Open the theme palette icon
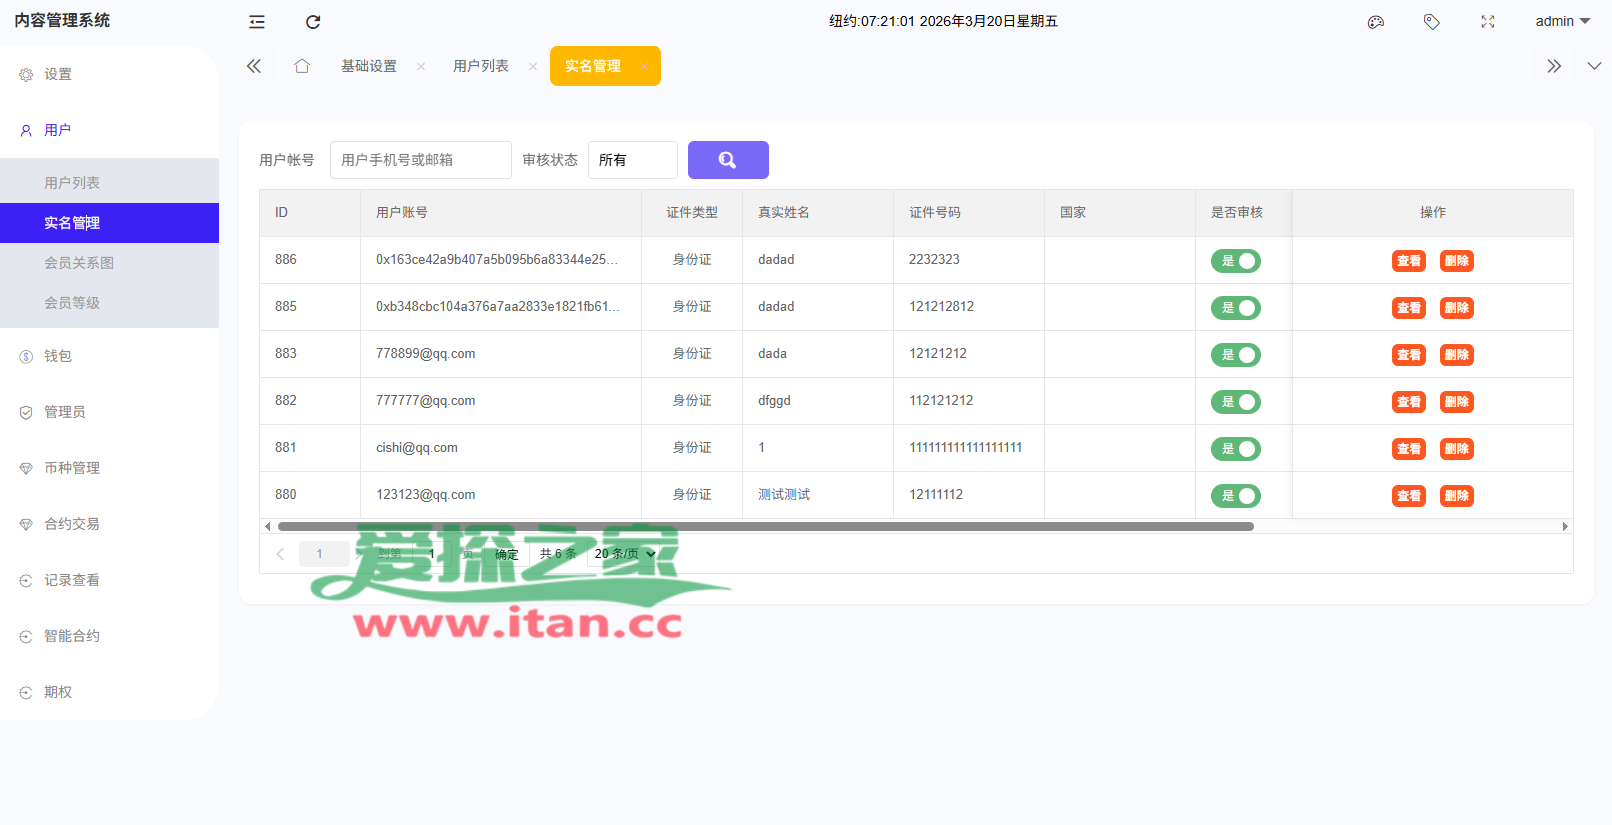This screenshot has height=825, width=1612. point(1376,21)
